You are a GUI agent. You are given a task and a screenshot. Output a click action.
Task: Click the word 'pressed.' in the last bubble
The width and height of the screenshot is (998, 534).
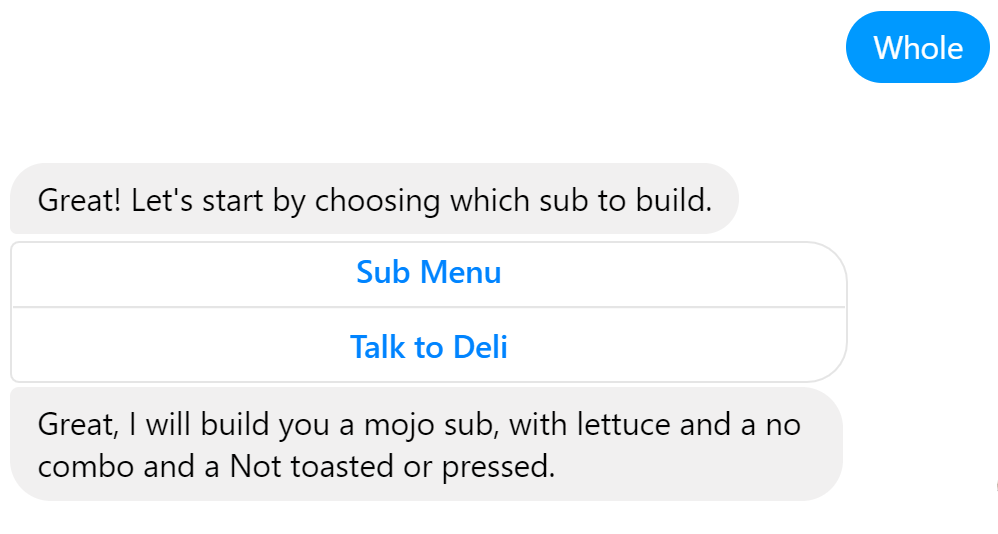point(498,468)
